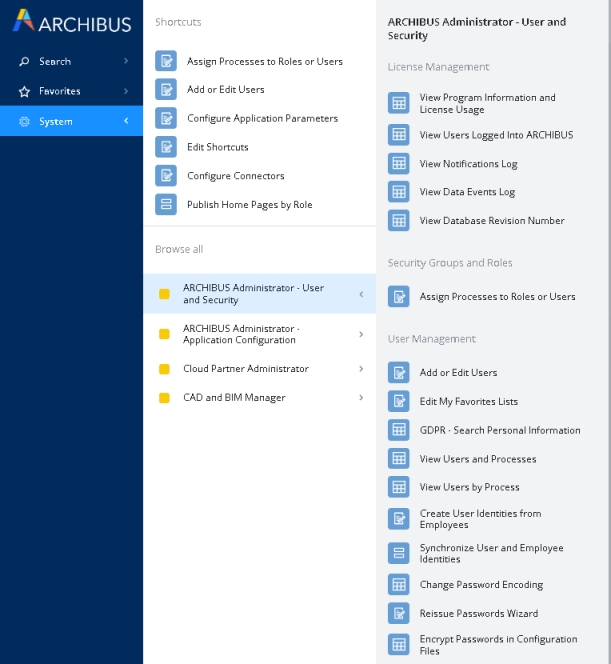This screenshot has width=611, height=664.
Task: Click the View Notifications Log table icon
Action: click(x=399, y=163)
